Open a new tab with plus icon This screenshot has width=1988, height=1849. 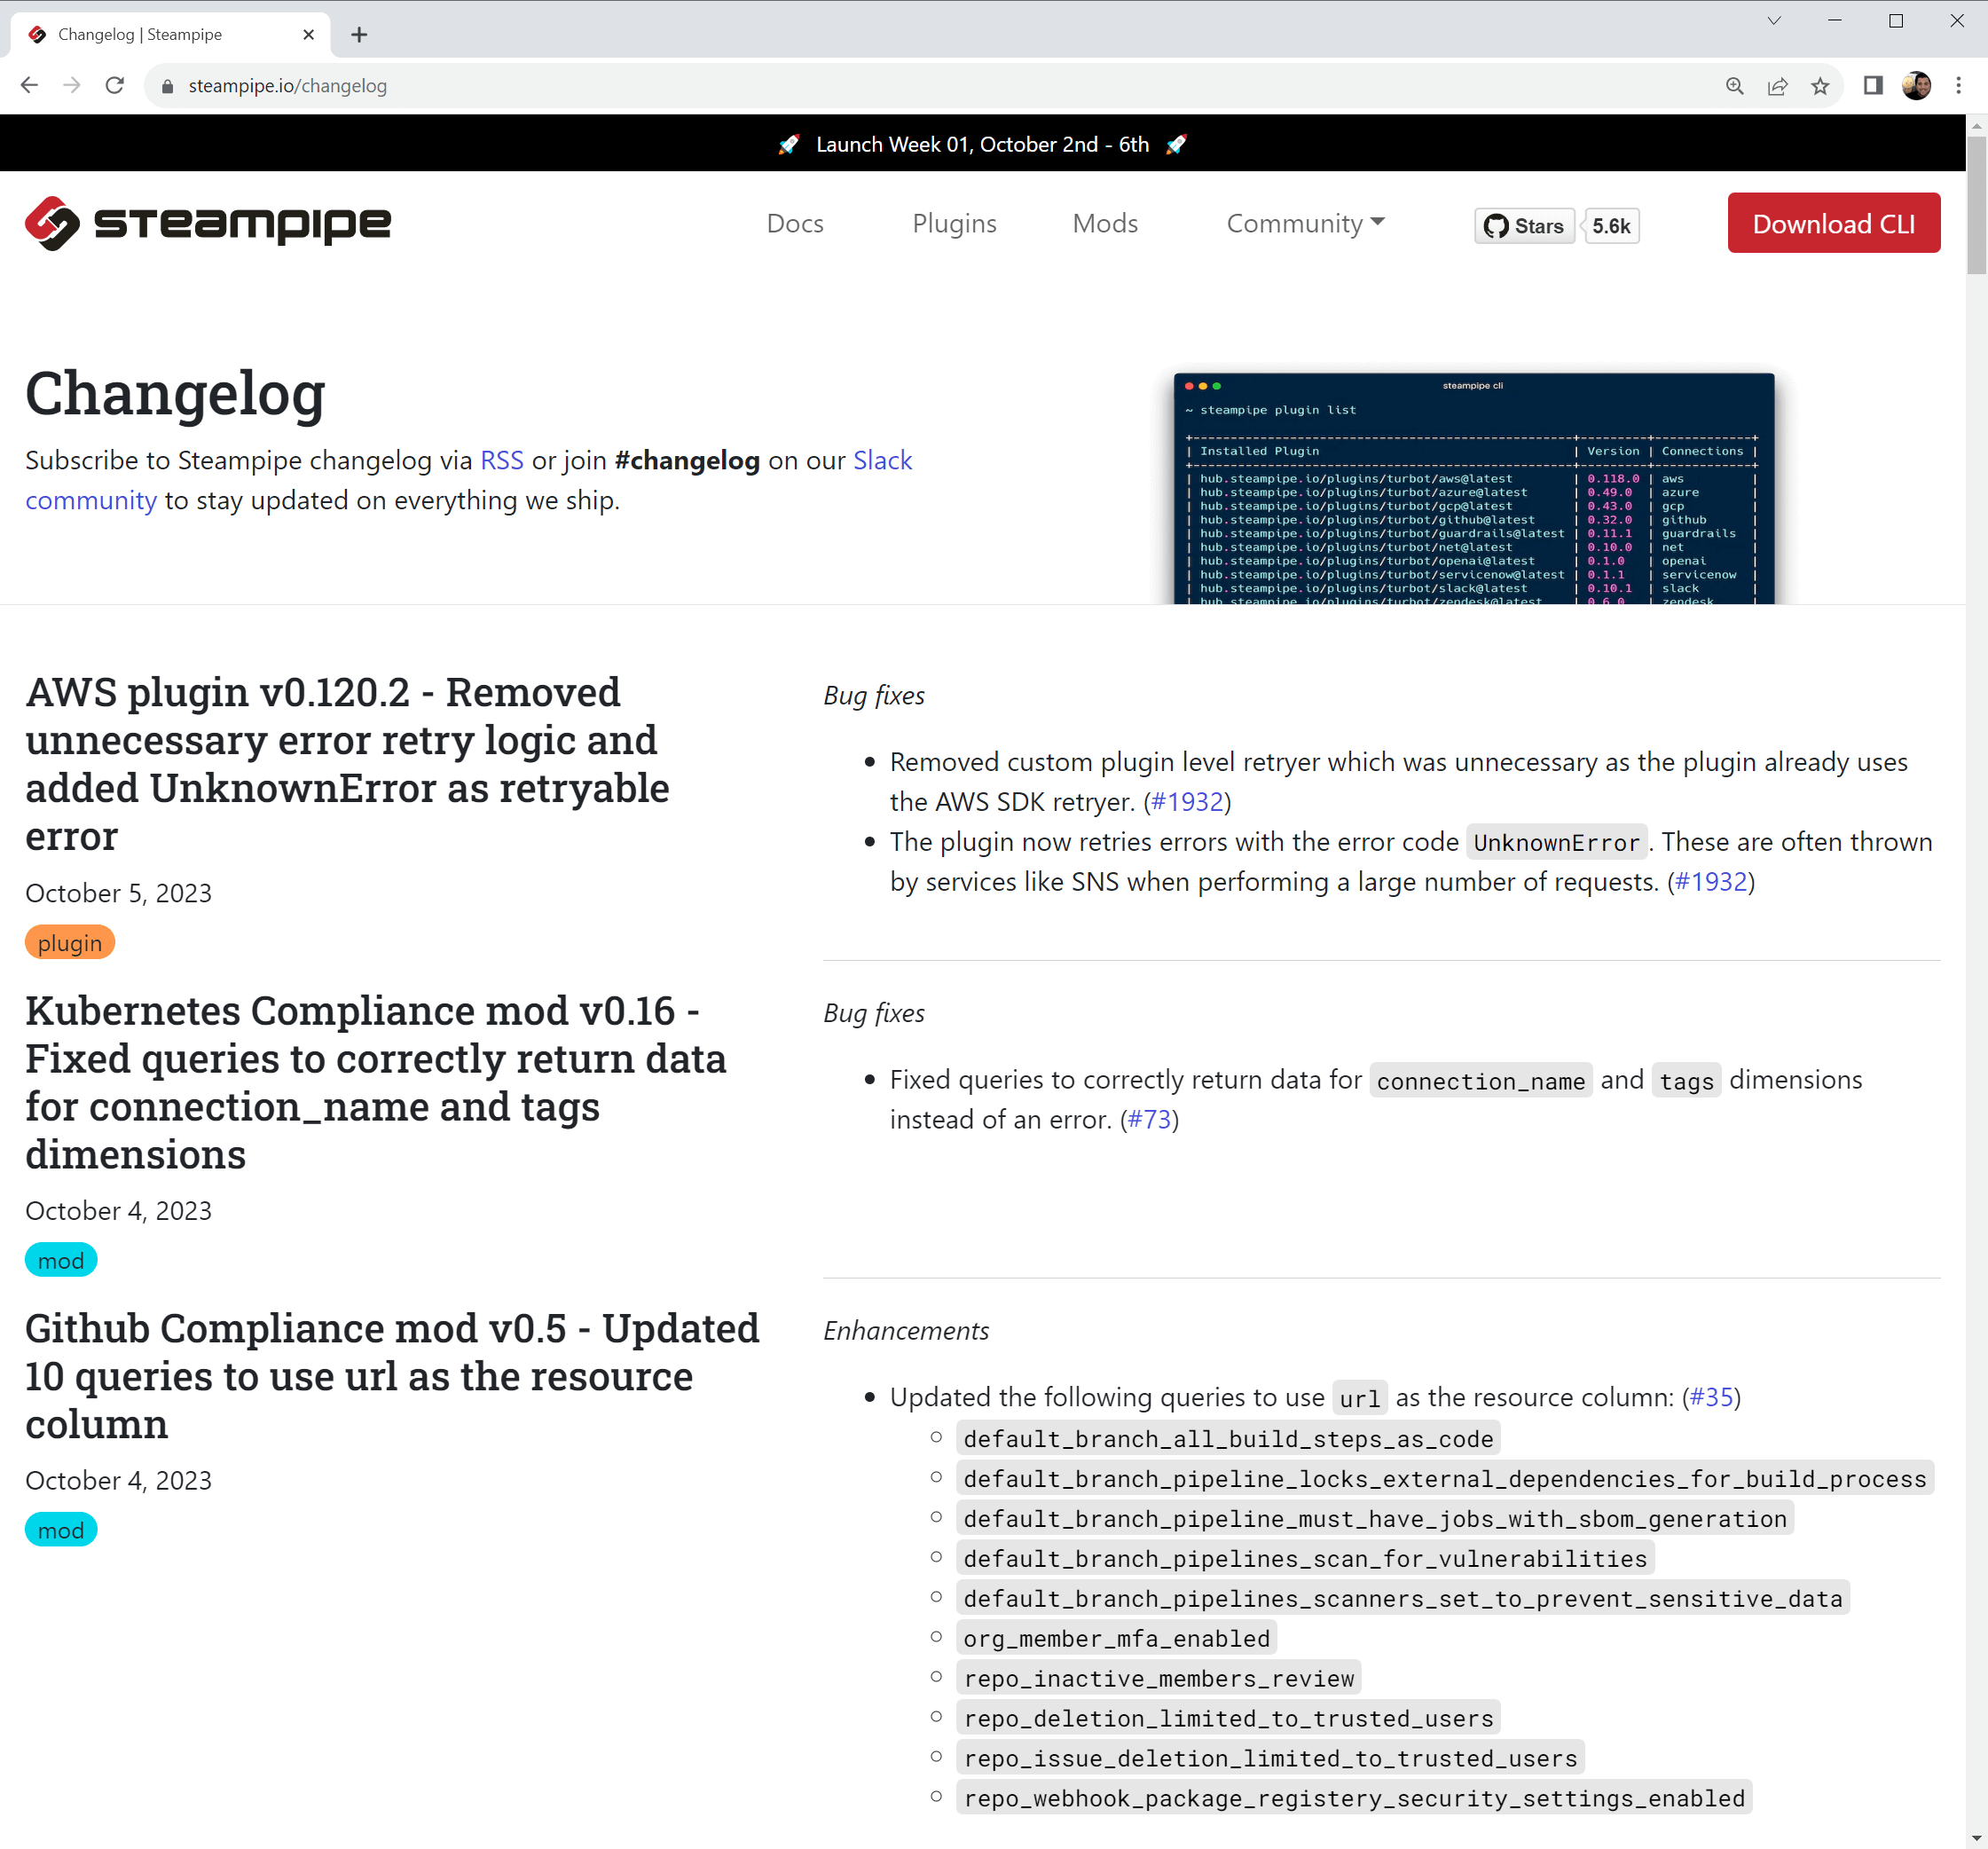pyautogui.click(x=359, y=35)
